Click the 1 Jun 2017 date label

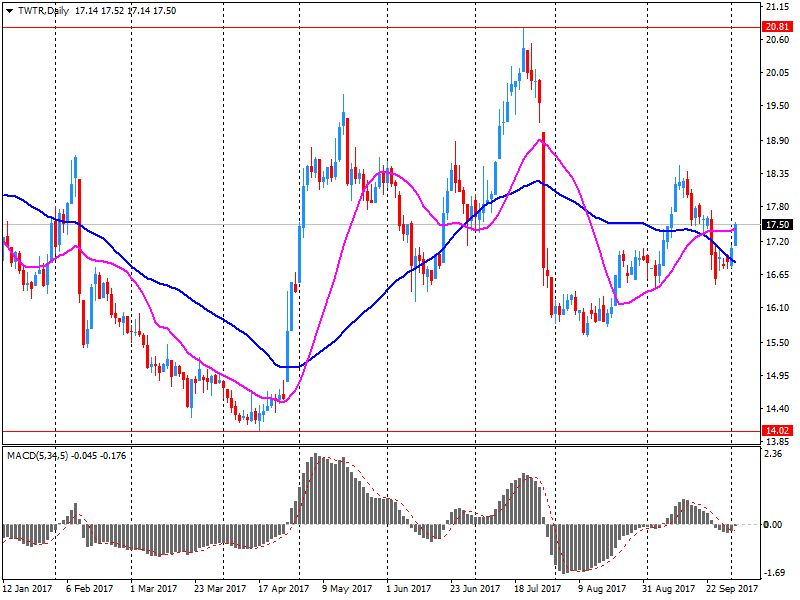tap(409, 589)
